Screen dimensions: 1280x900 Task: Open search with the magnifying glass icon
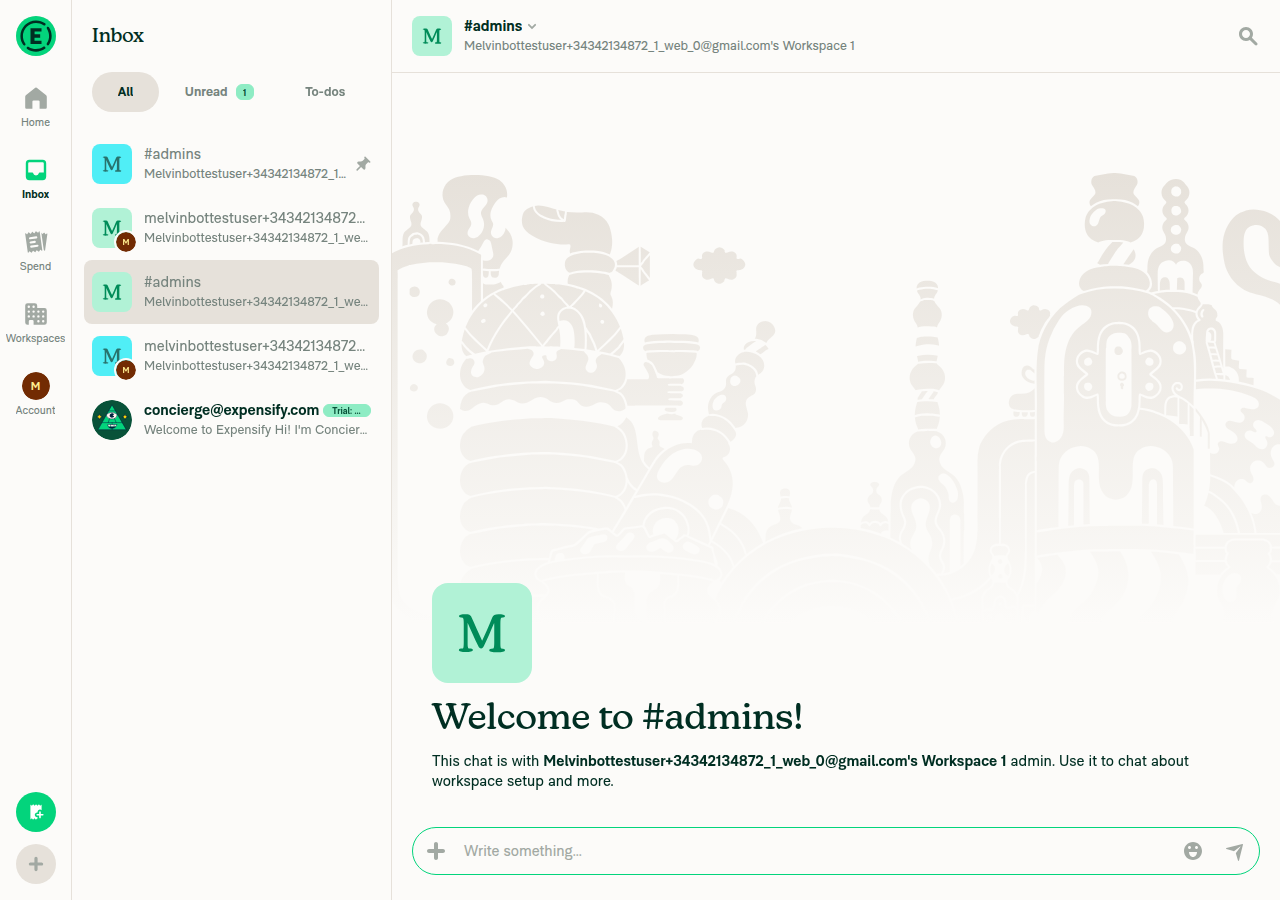[1248, 36]
